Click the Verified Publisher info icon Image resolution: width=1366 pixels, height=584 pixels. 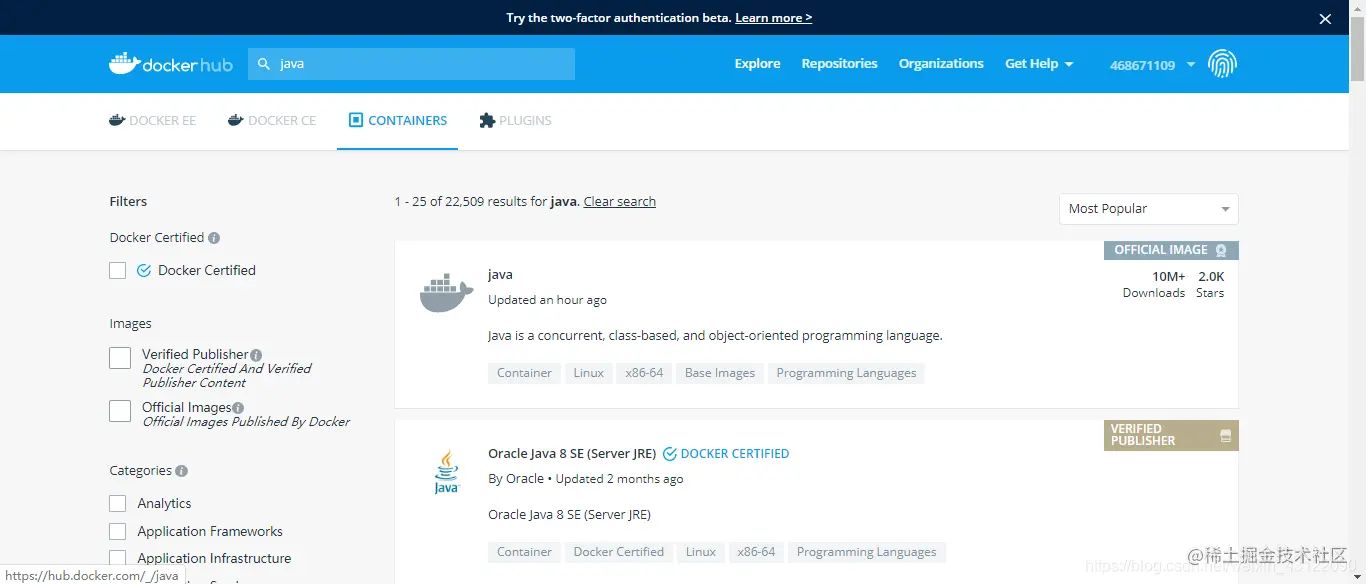[x=256, y=355]
